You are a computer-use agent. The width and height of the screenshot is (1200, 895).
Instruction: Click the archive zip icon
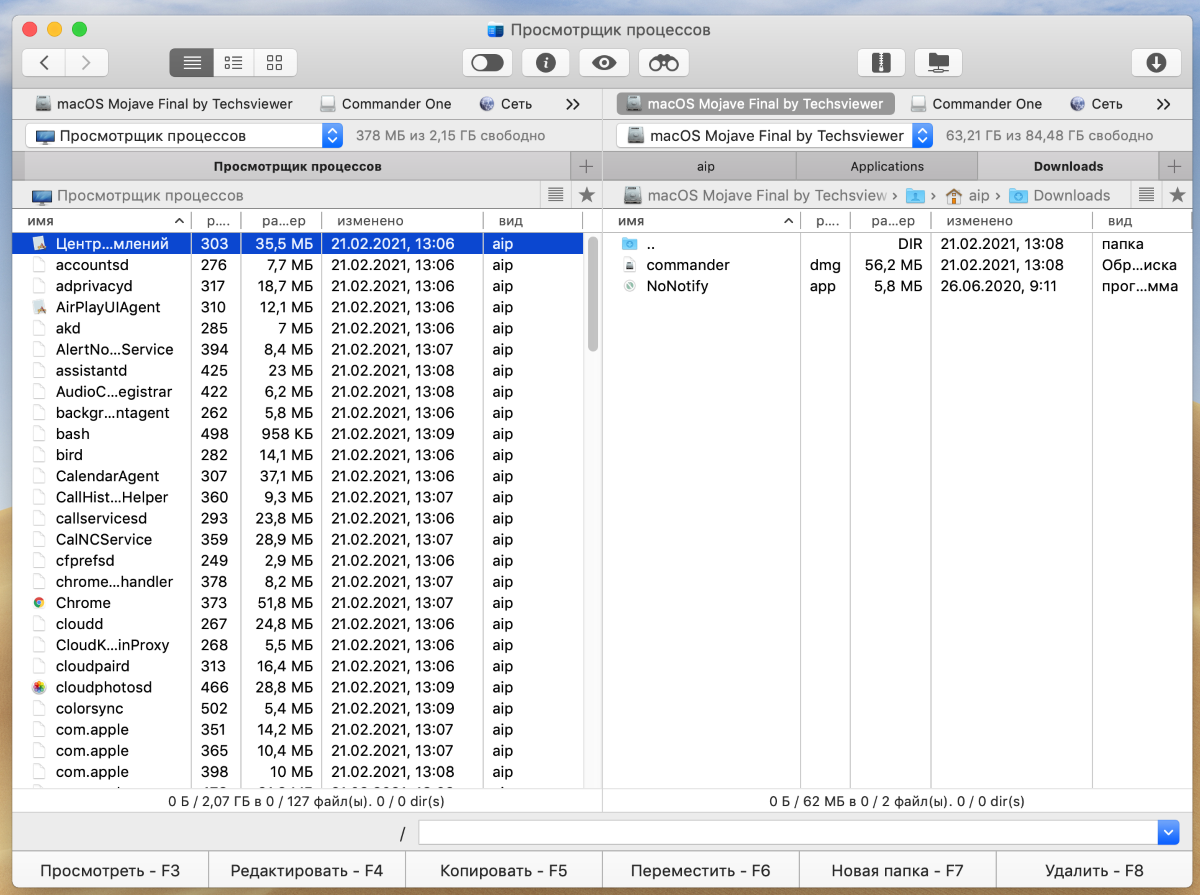click(881, 63)
